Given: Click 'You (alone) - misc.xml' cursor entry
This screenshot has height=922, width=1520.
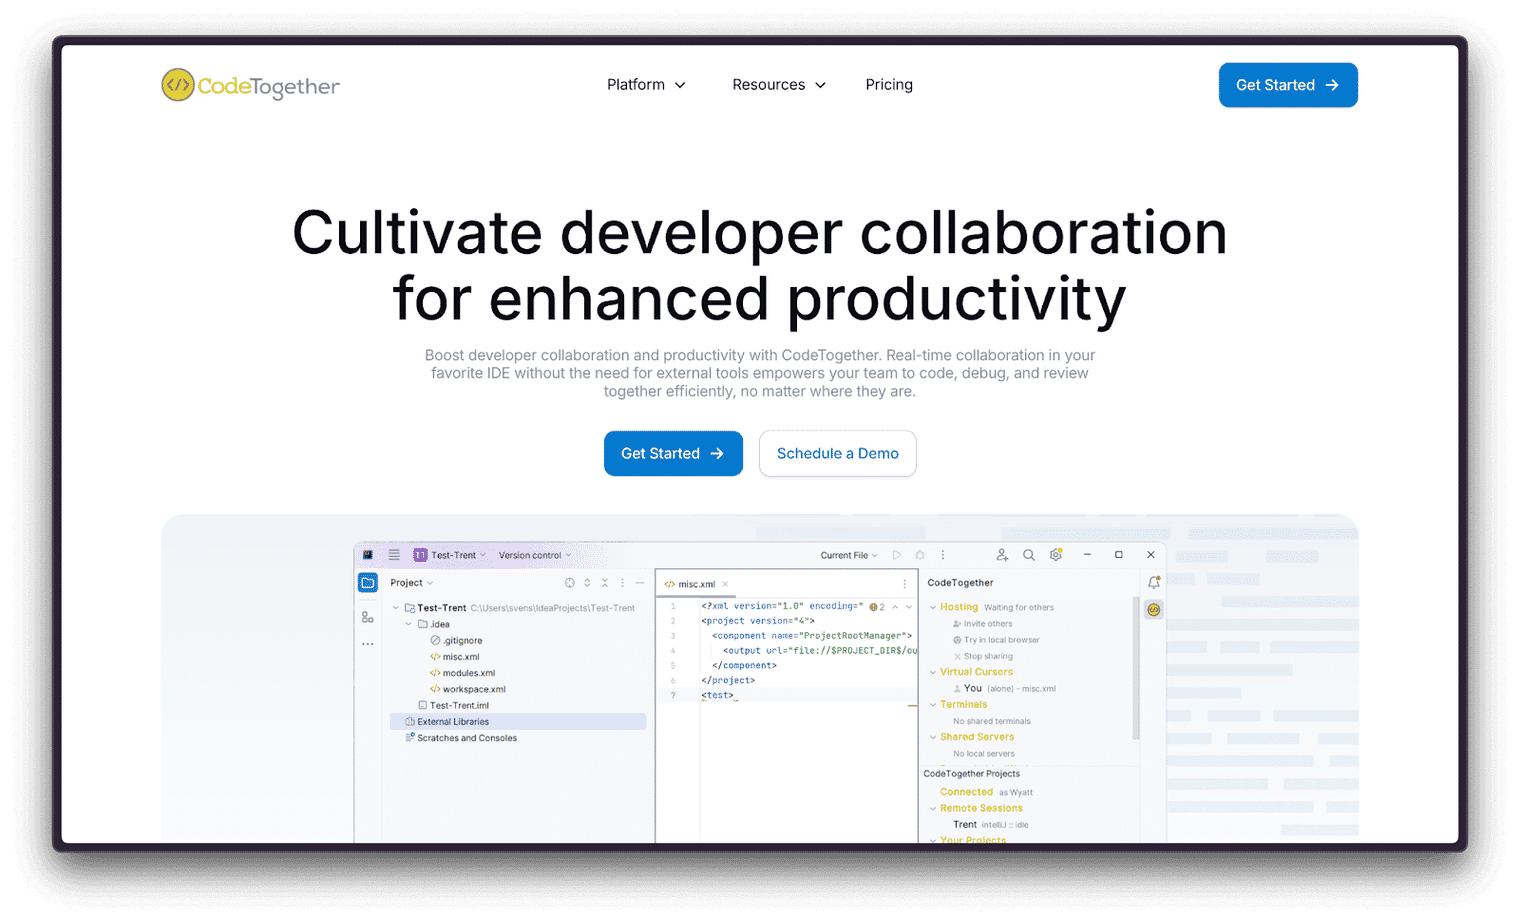Looking at the screenshot, I should coord(1004,689).
